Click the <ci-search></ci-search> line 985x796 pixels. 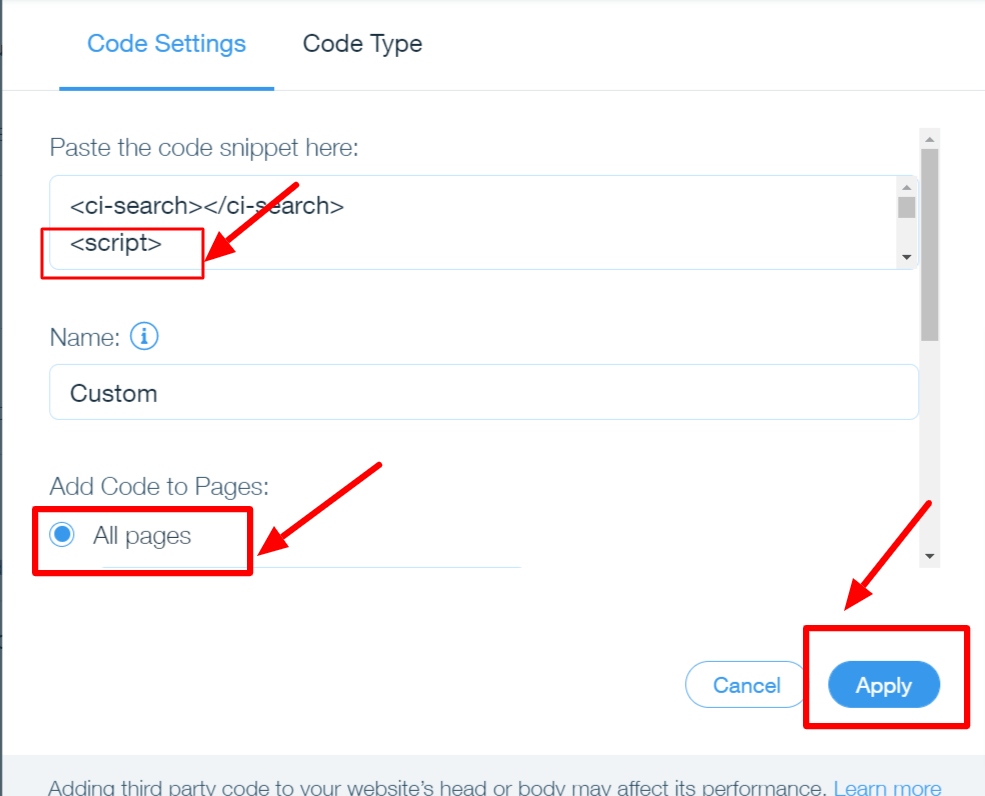point(207,205)
